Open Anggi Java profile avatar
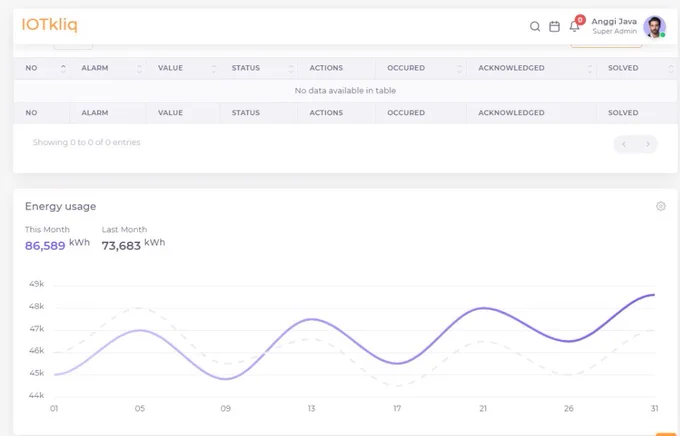Screen dimensions: 680x436 tap(654, 27)
